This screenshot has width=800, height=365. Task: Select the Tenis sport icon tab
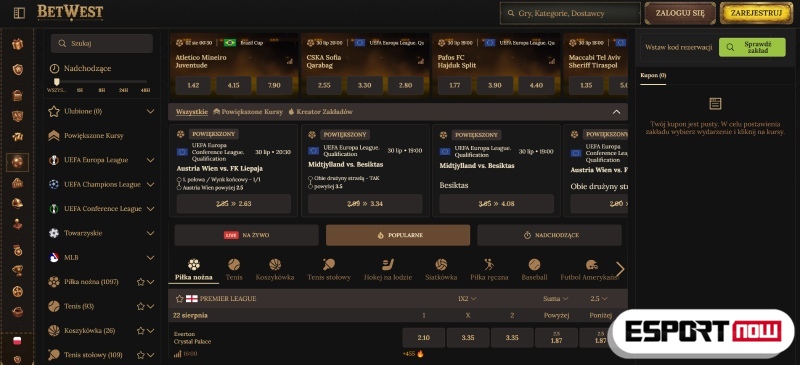point(234,269)
